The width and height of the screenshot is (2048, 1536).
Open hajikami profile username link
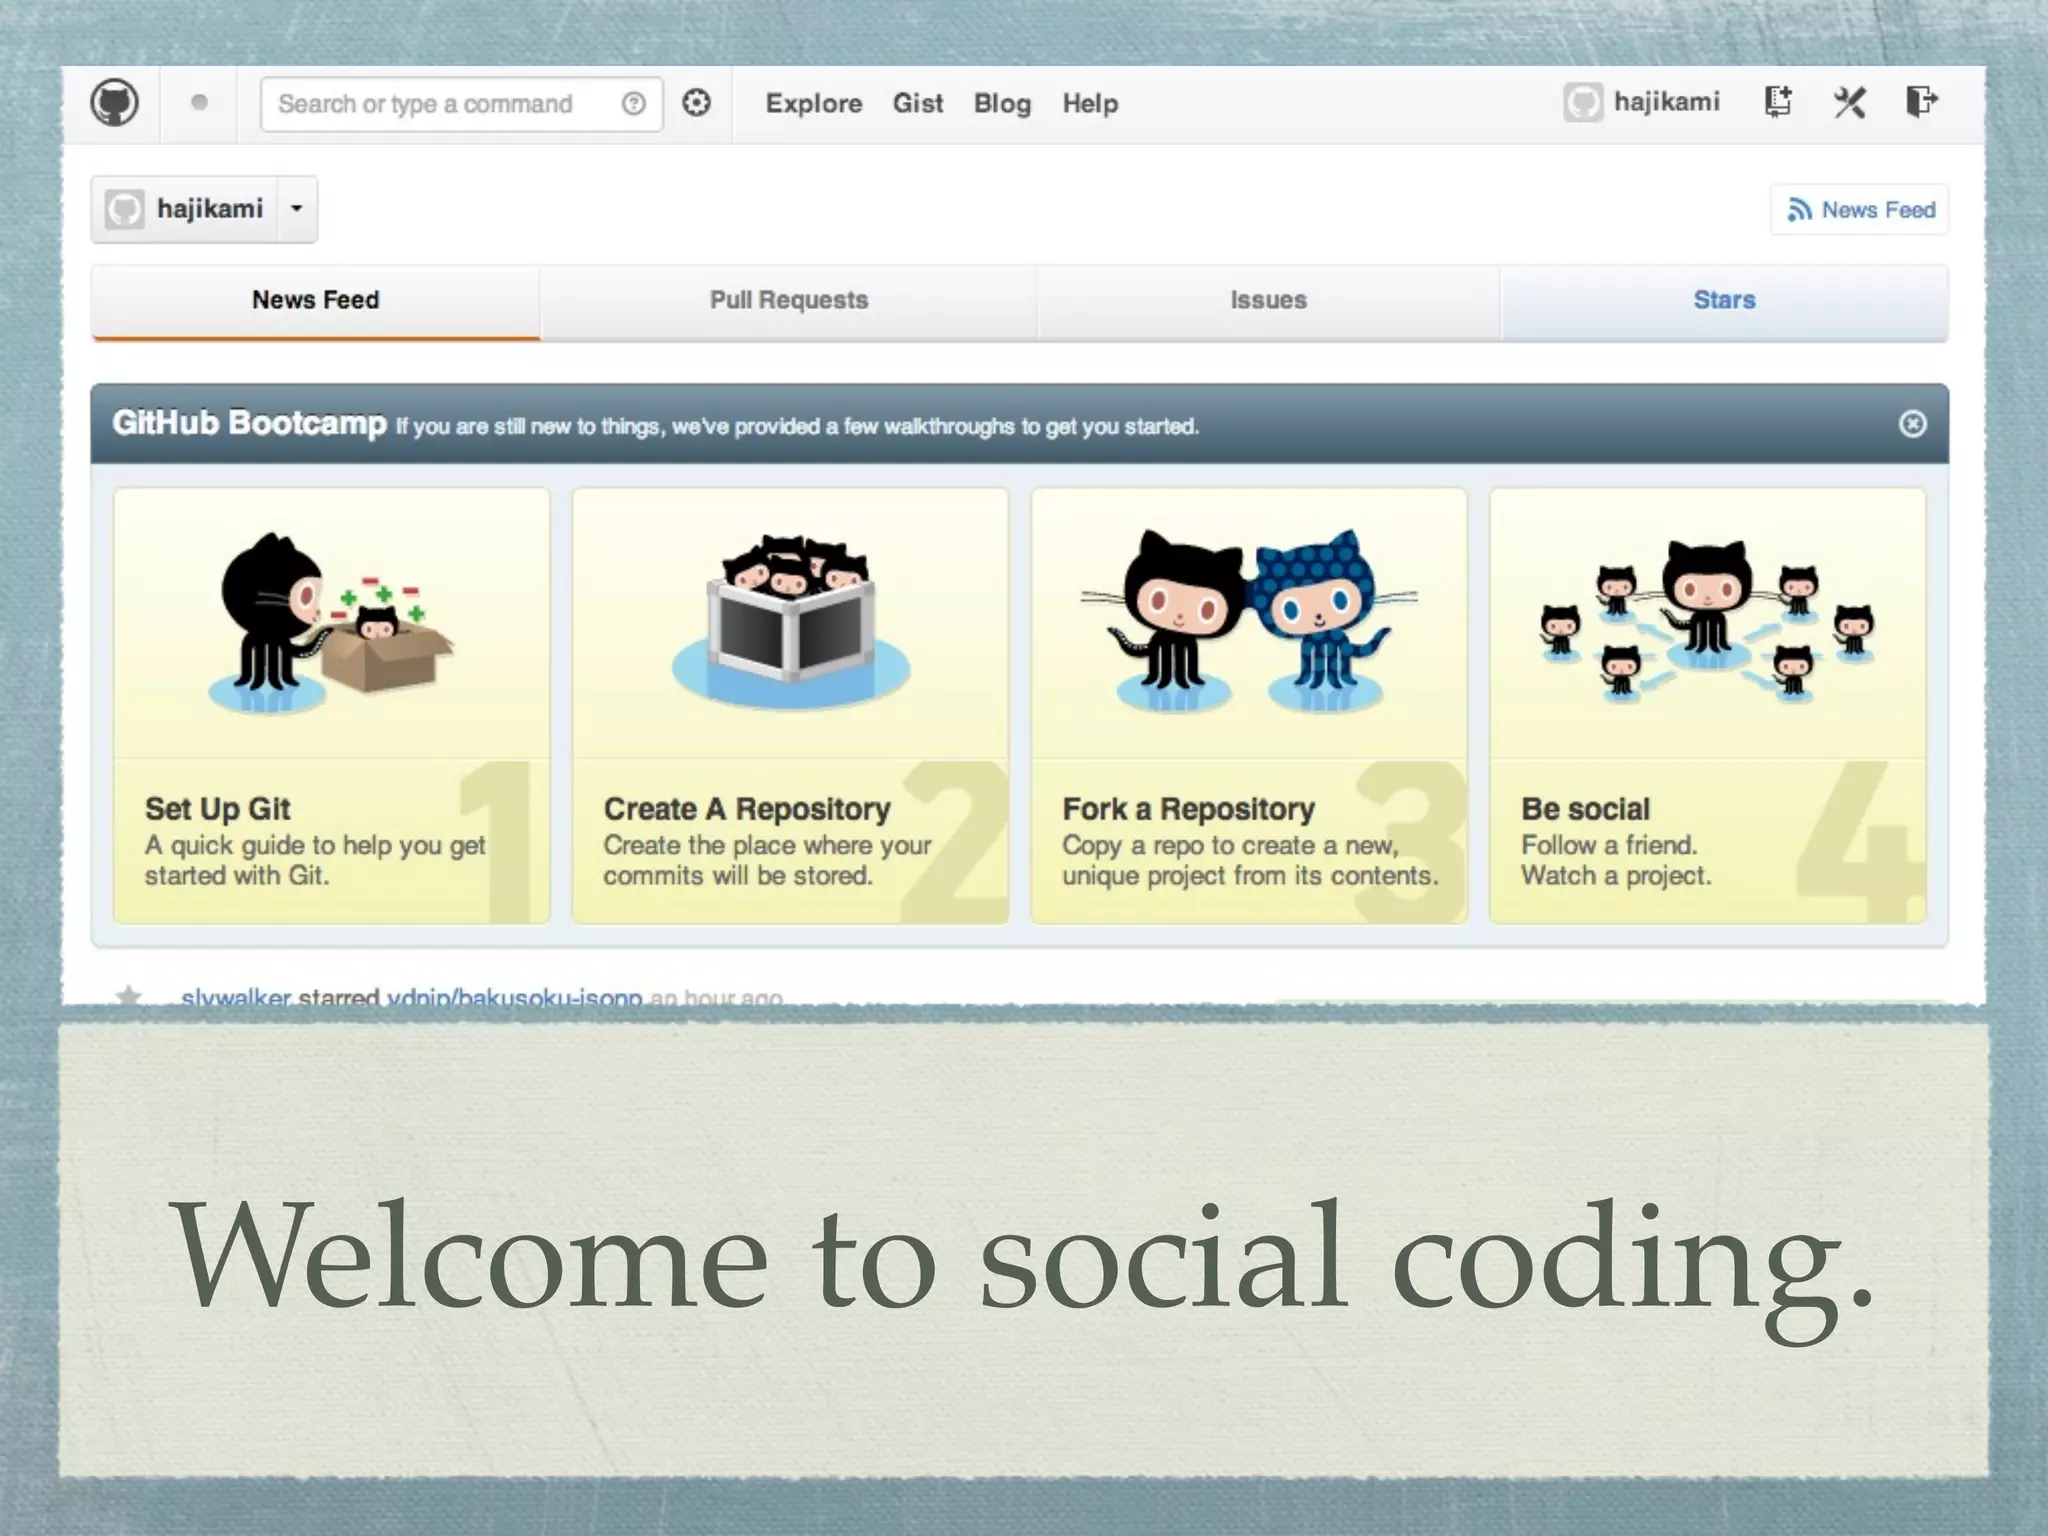point(1667,102)
